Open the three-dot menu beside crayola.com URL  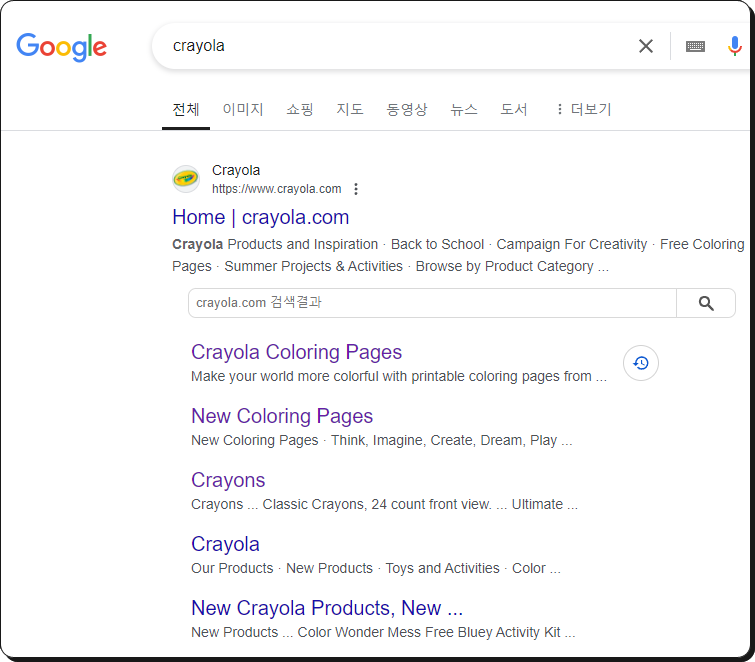pos(356,189)
